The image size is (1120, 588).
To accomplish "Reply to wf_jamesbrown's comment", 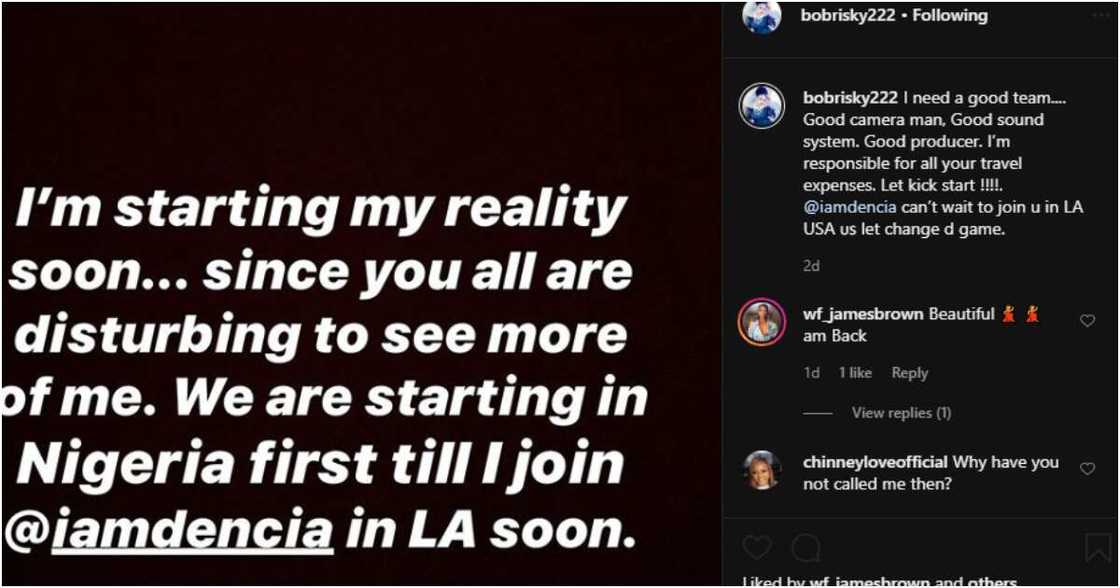I will [x=909, y=373].
